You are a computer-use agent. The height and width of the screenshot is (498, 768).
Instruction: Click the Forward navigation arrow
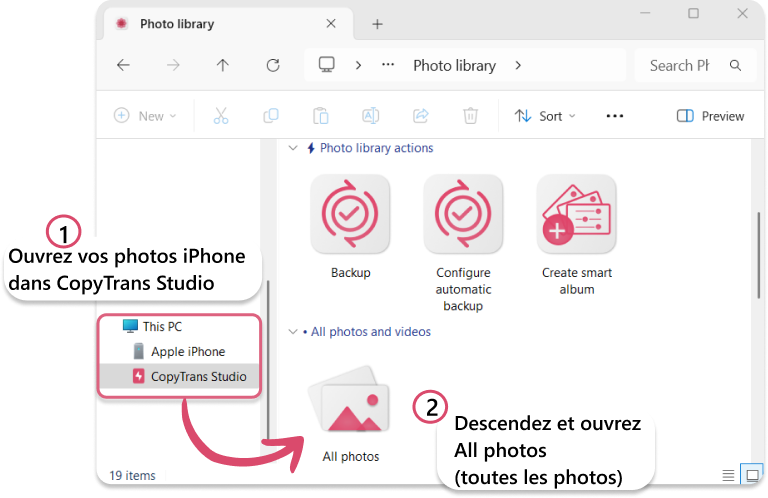click(173, 65)
